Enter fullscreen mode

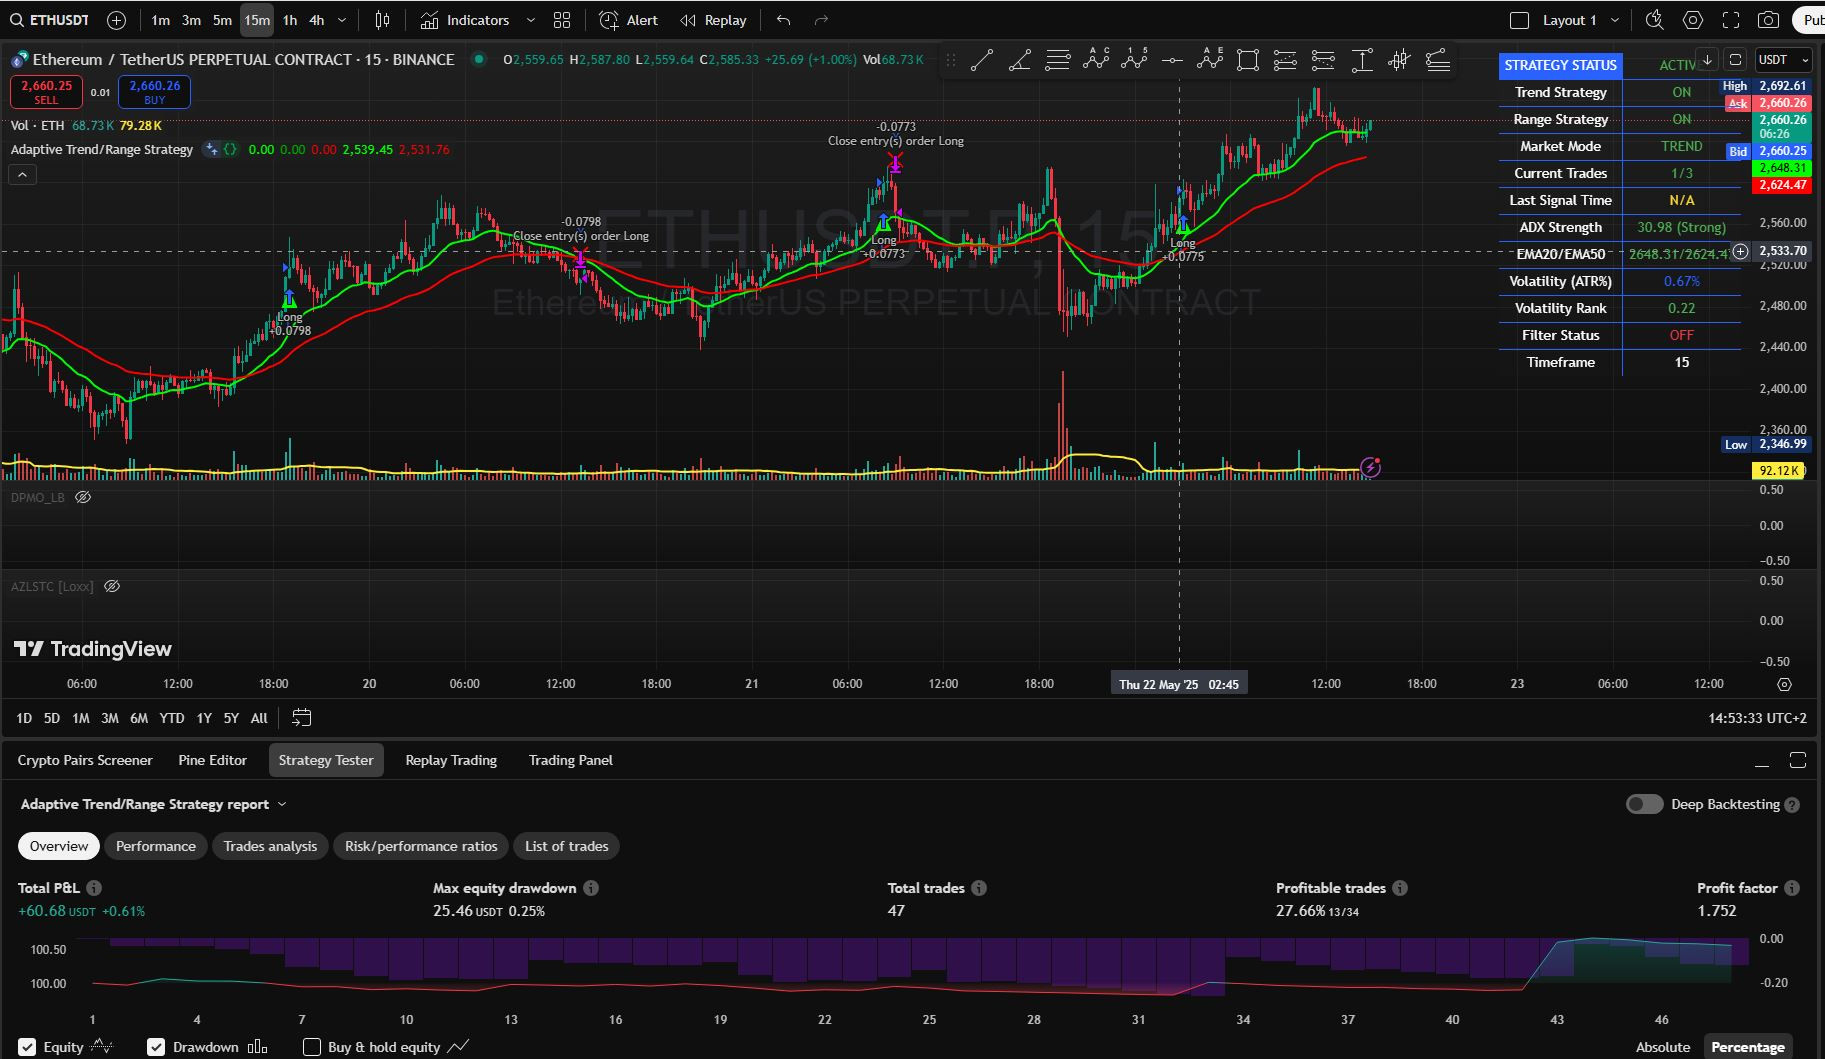click(1731, 20)
